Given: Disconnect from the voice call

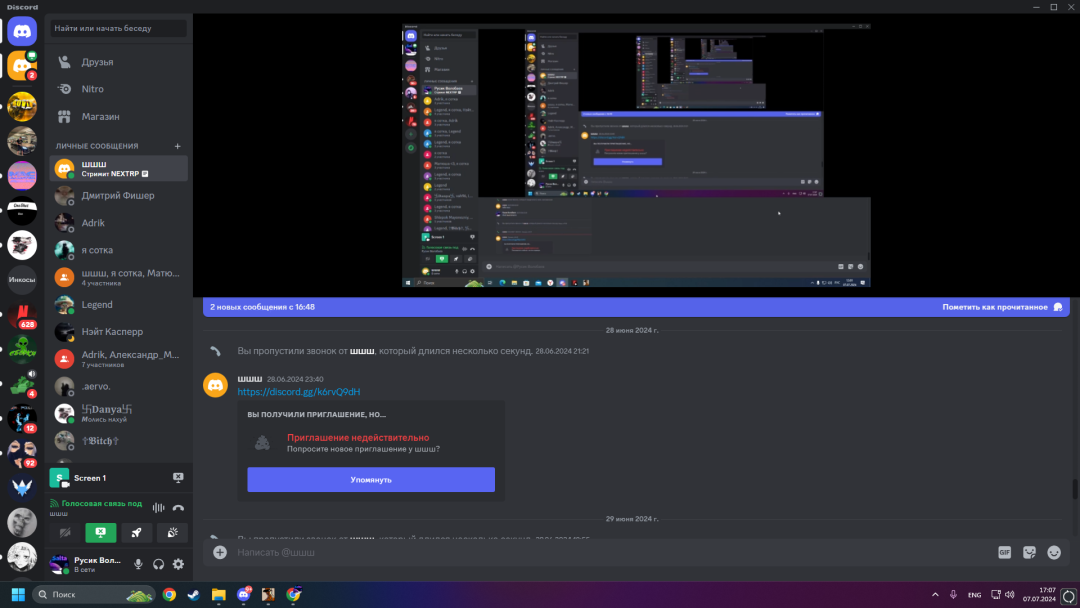Looking at the screenshot, I should tap(178, 507).
